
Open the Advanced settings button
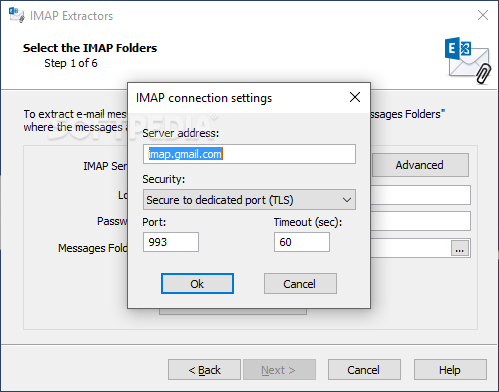pos(420,165)
